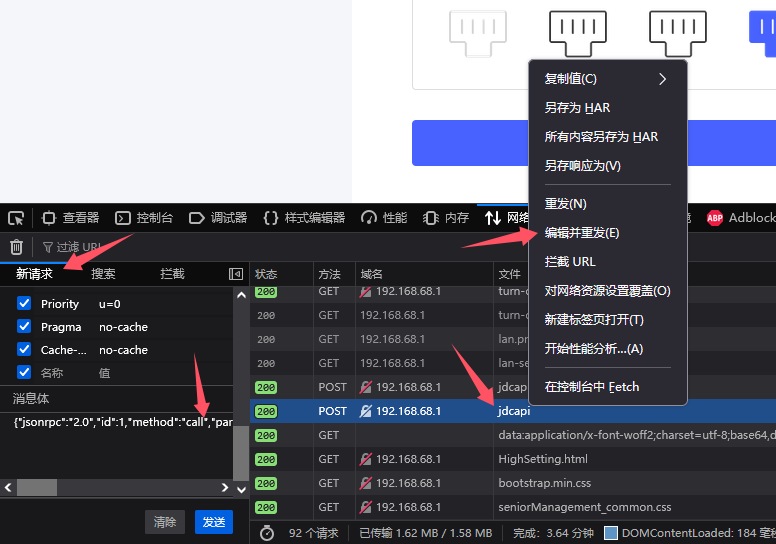
Task: Choose 所有内容另存为 HAR
Action: coord(608,137)
